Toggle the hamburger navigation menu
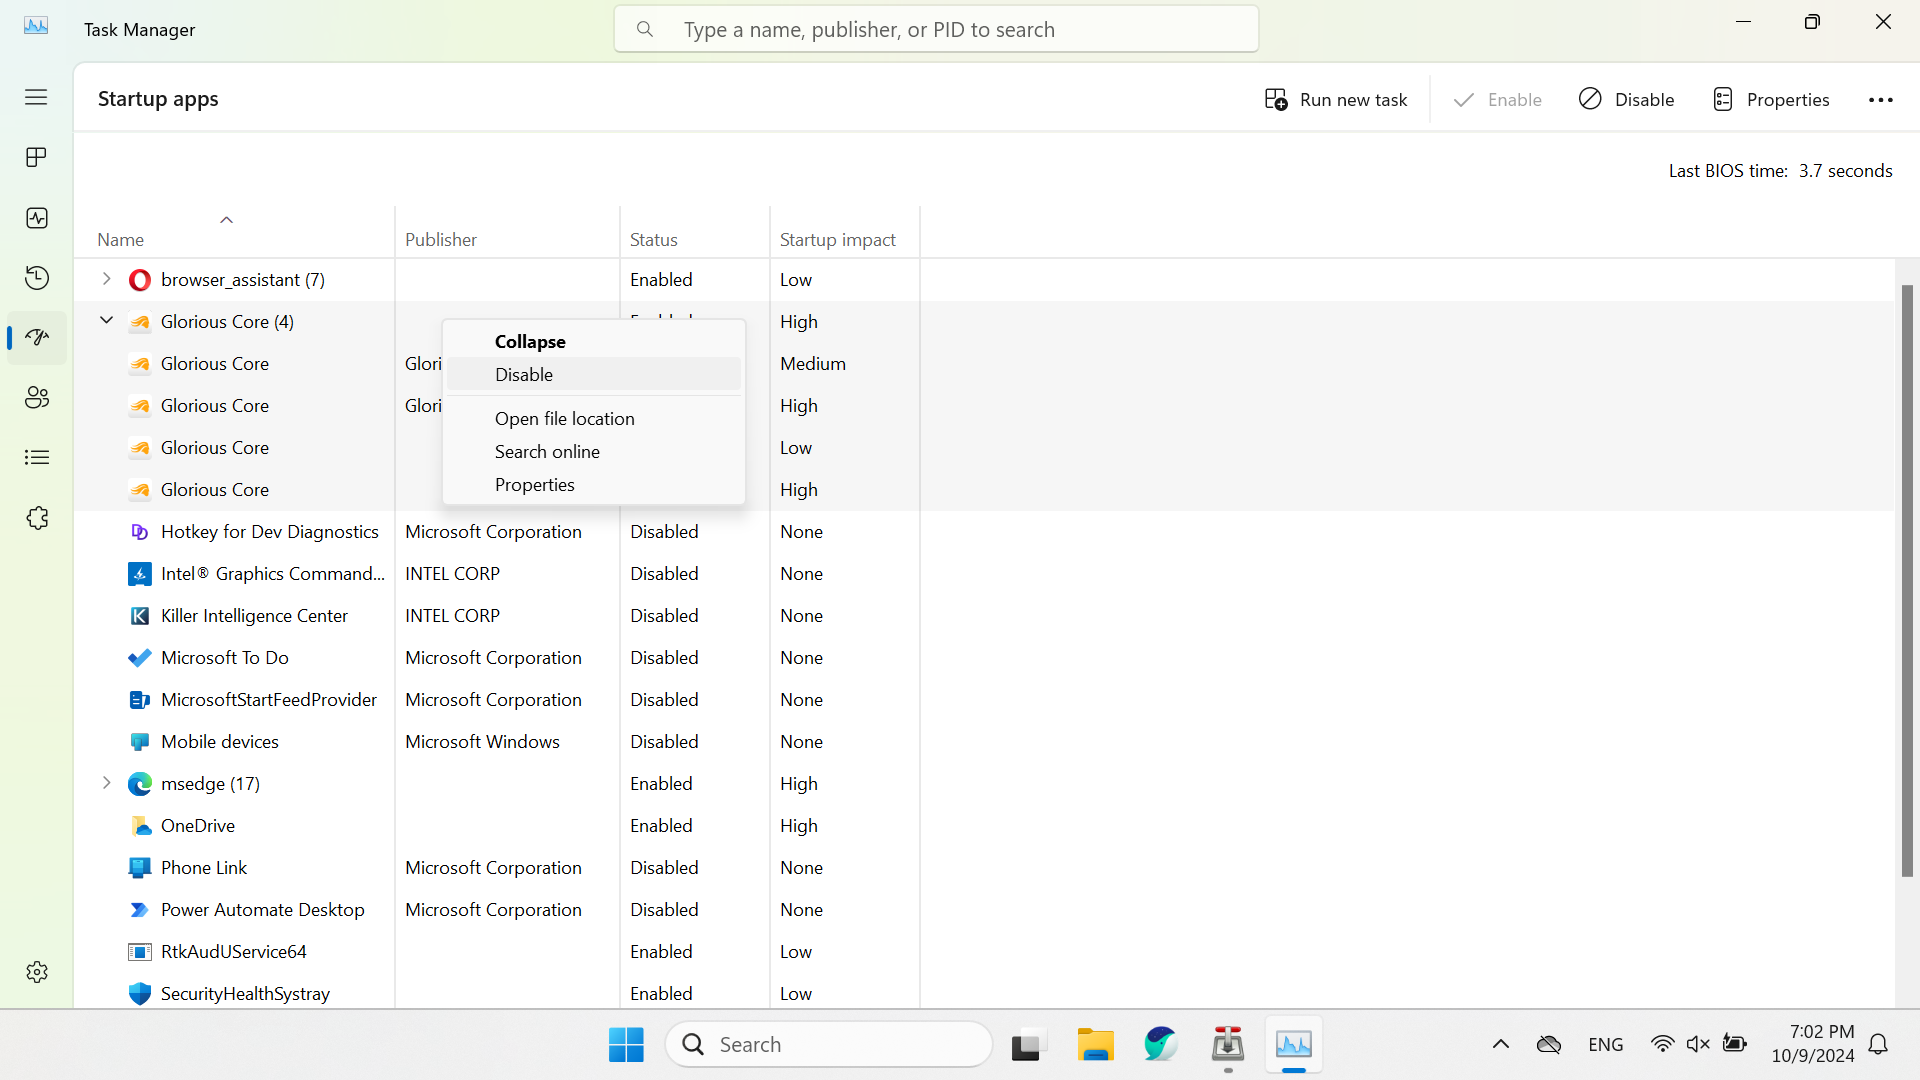This screenshot has width=1920, height=1080. tap(37, 97)
